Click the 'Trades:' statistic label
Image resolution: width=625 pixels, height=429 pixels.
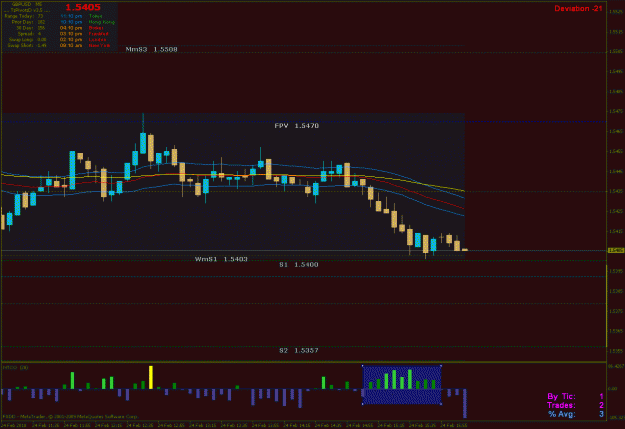pyautogui.click(x=561, y=405)
